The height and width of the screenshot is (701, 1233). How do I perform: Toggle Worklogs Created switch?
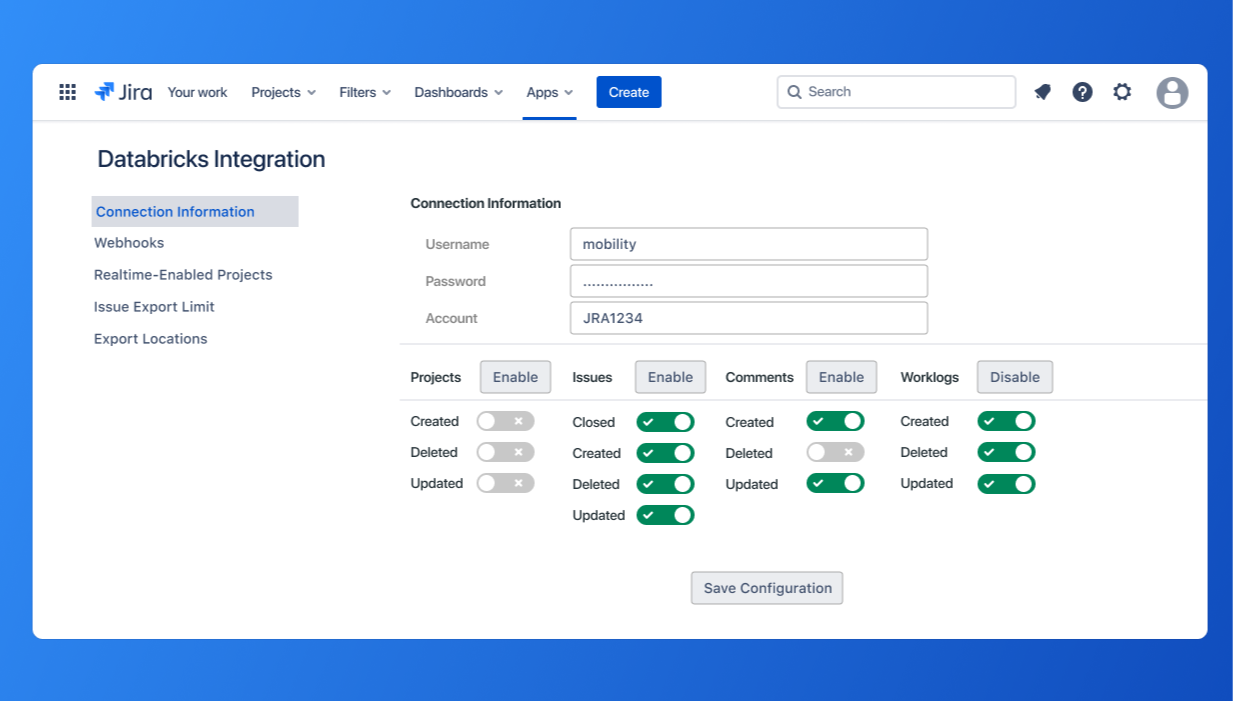pos(1006,421)
